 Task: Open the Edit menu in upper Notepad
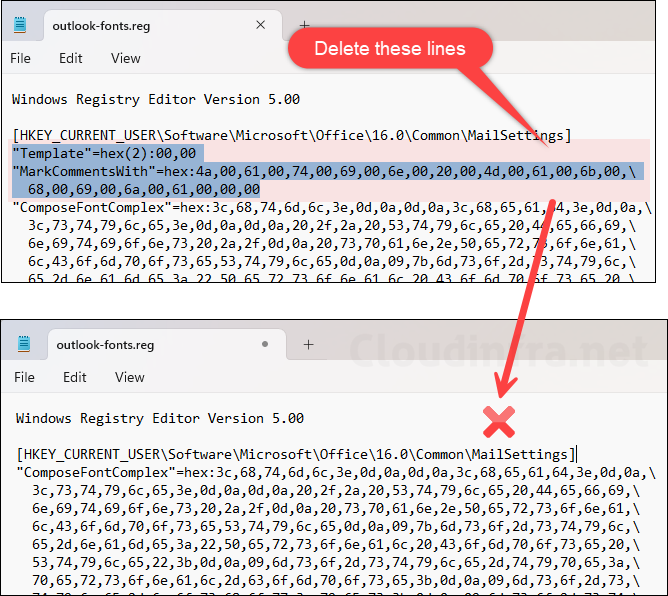(x=70, y=58)
